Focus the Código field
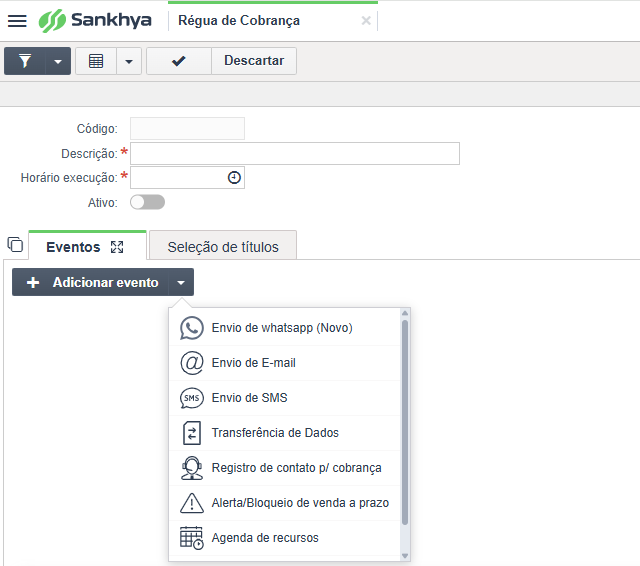Image resolution: width=640 pixels, height=566 pixels. [187, 129]
